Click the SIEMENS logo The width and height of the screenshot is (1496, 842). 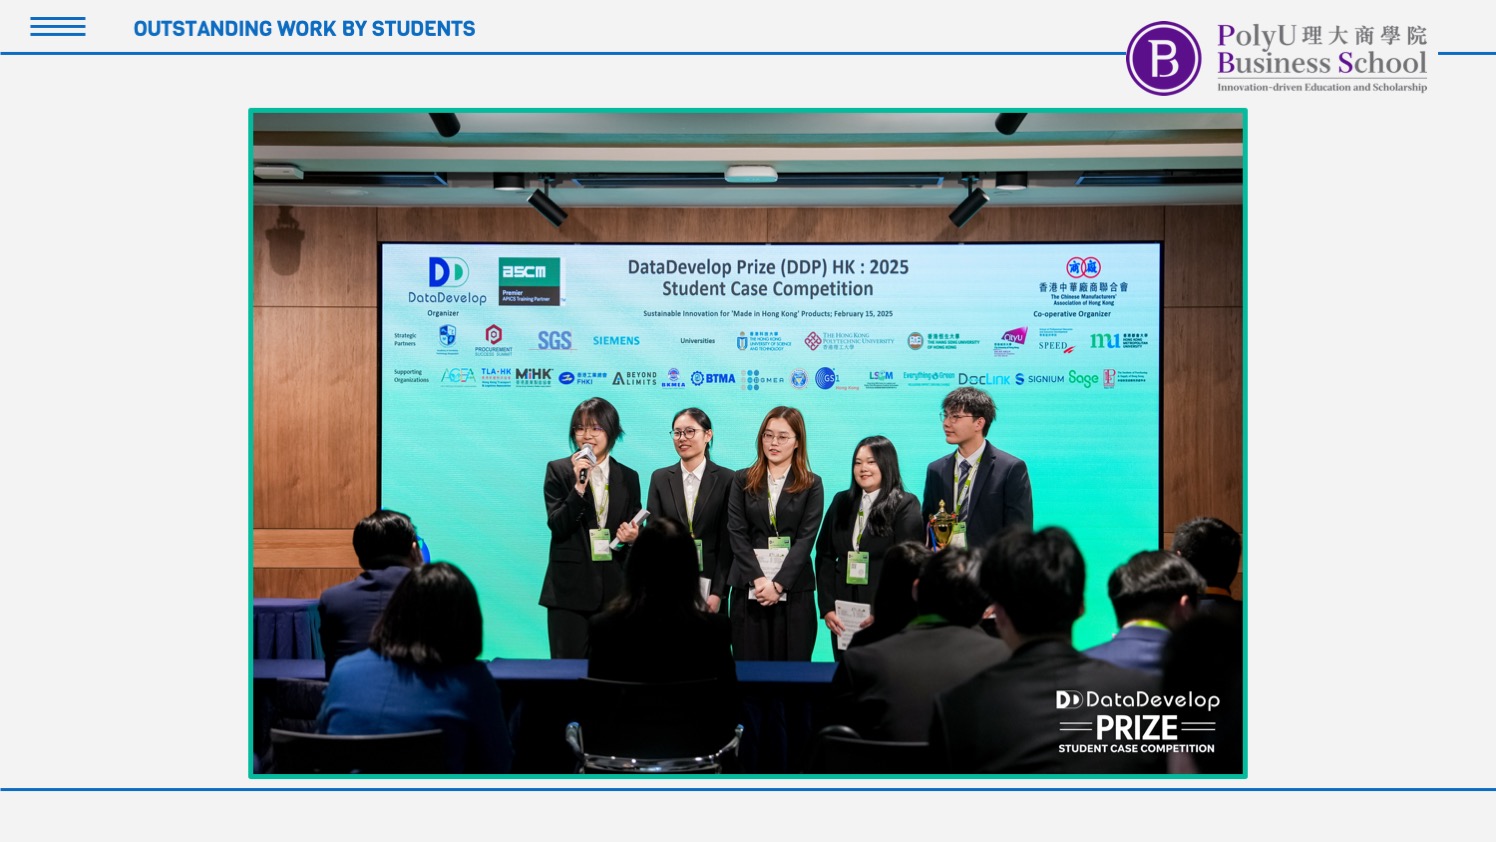tap(616, 341)
